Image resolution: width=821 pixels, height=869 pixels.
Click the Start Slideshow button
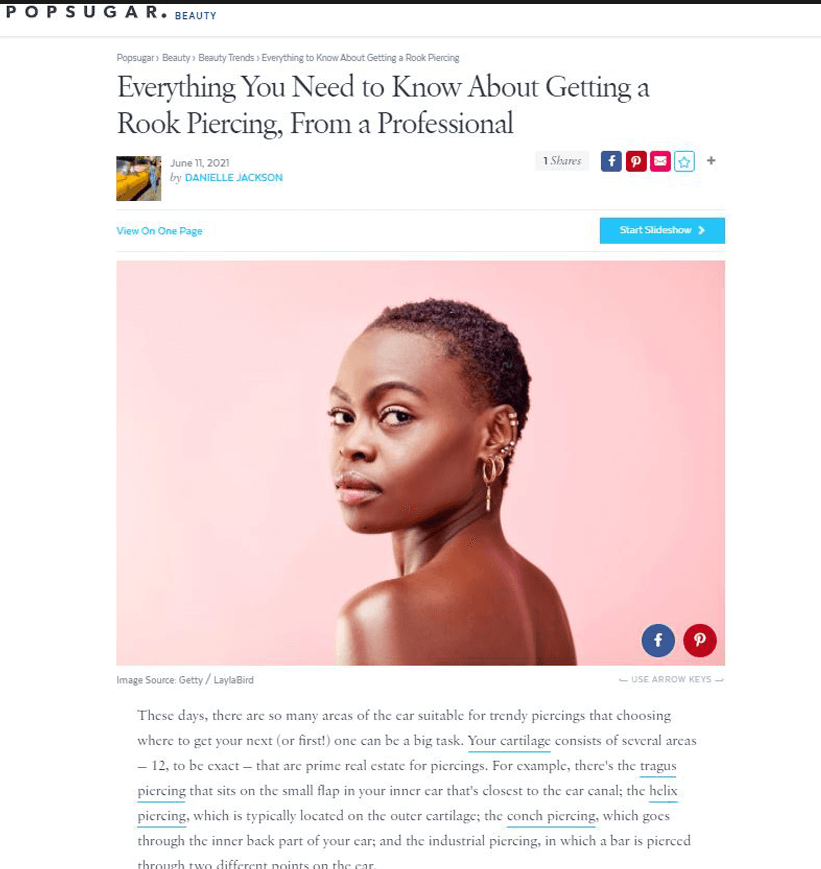click(662, 231)
